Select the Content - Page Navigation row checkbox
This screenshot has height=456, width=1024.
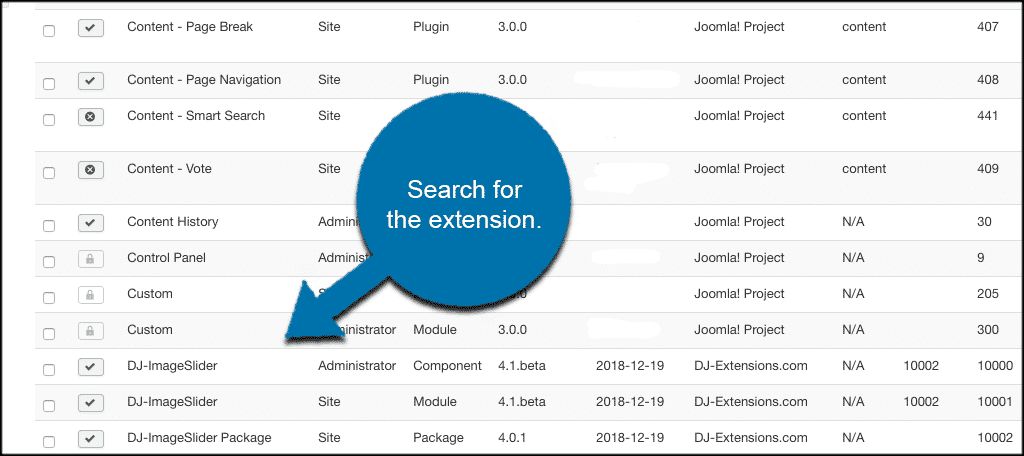click(x=49, y=84)
